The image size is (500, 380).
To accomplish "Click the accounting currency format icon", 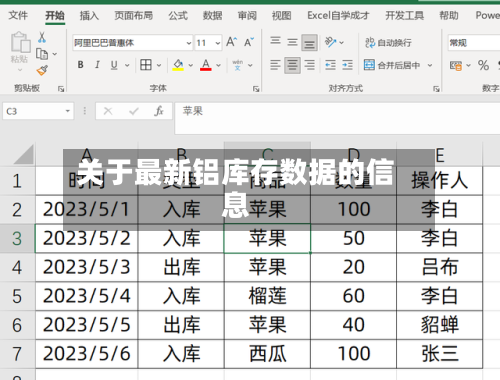I will (x=456, y=65).
